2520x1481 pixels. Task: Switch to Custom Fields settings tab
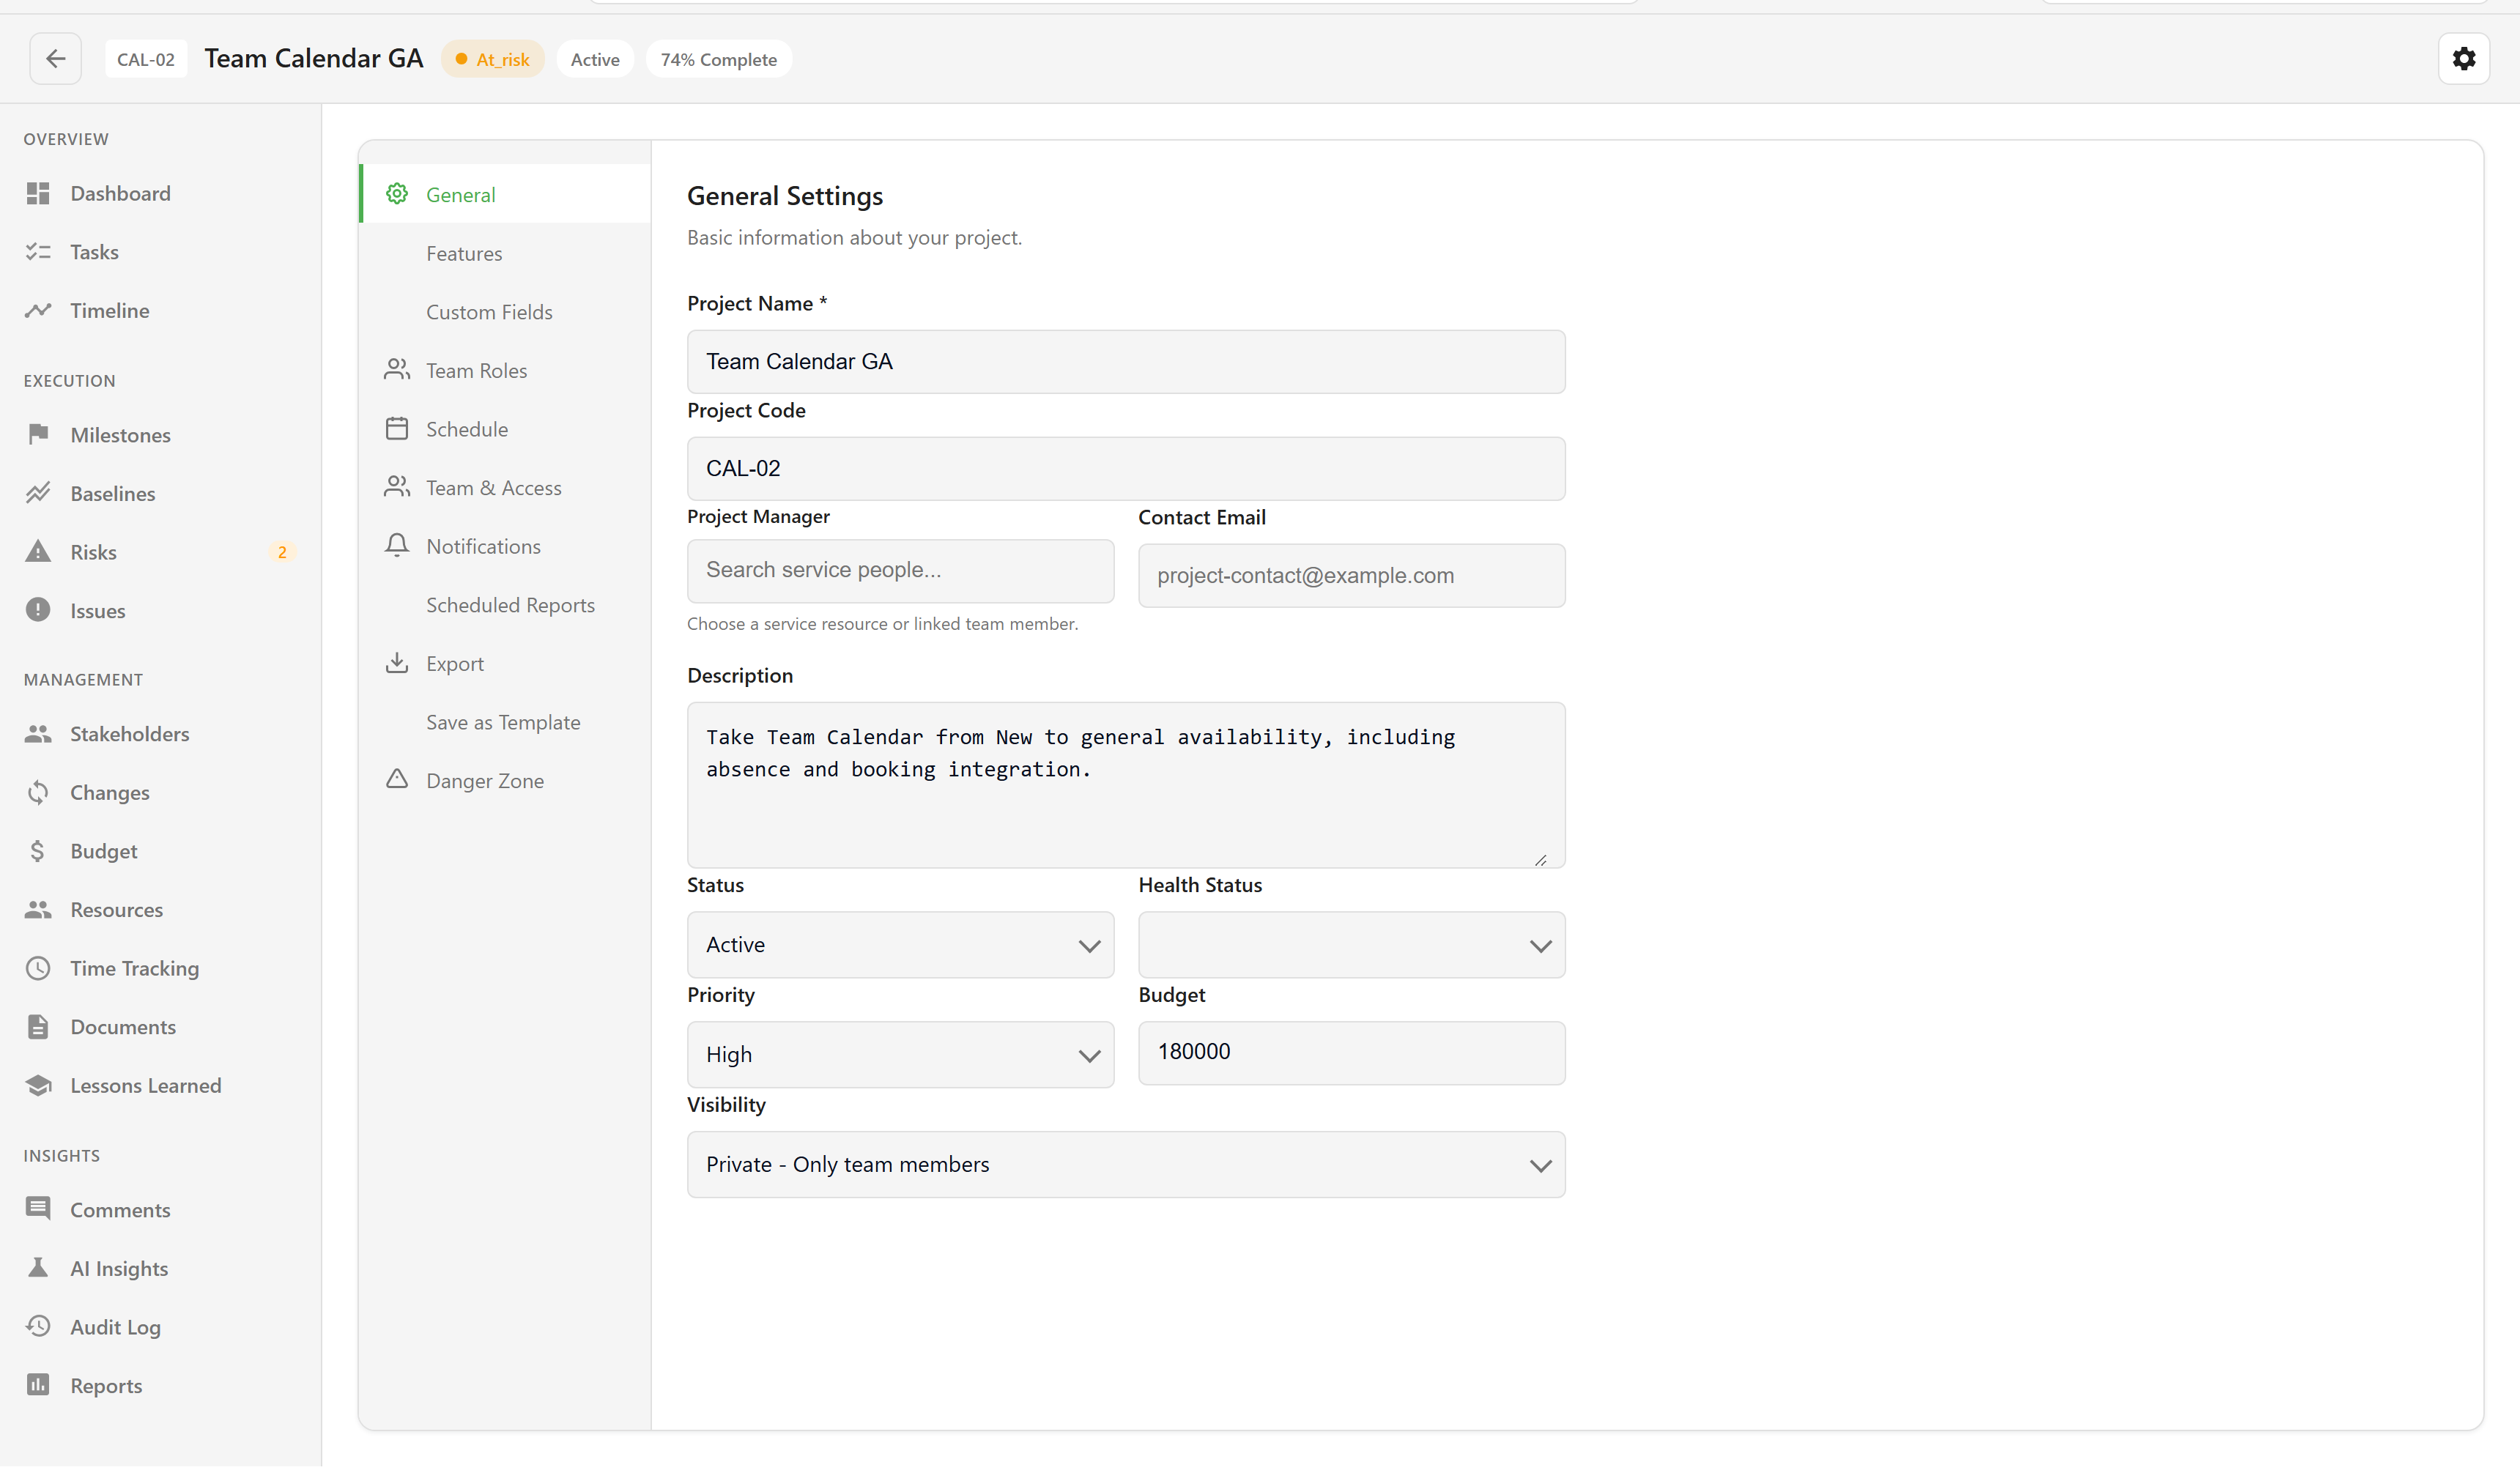[x=505, y=312]
